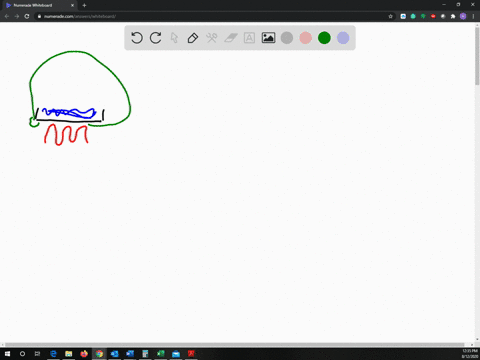Select the pointer selection tool
Viewport: 480px width, 360px height.
[x=174, y=38]
